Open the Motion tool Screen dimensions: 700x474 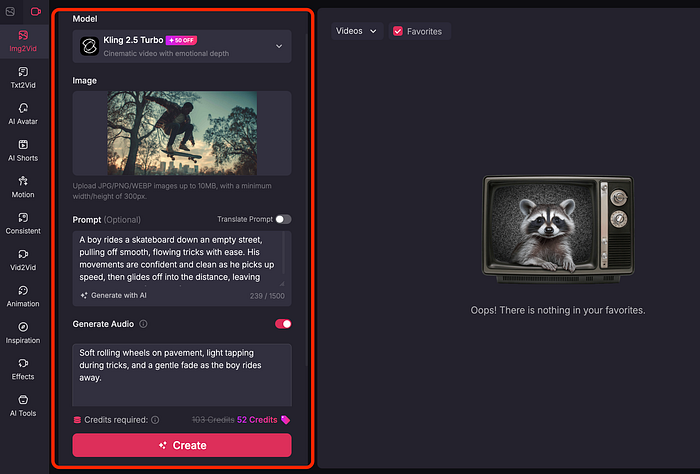click(x=23, y=187)
